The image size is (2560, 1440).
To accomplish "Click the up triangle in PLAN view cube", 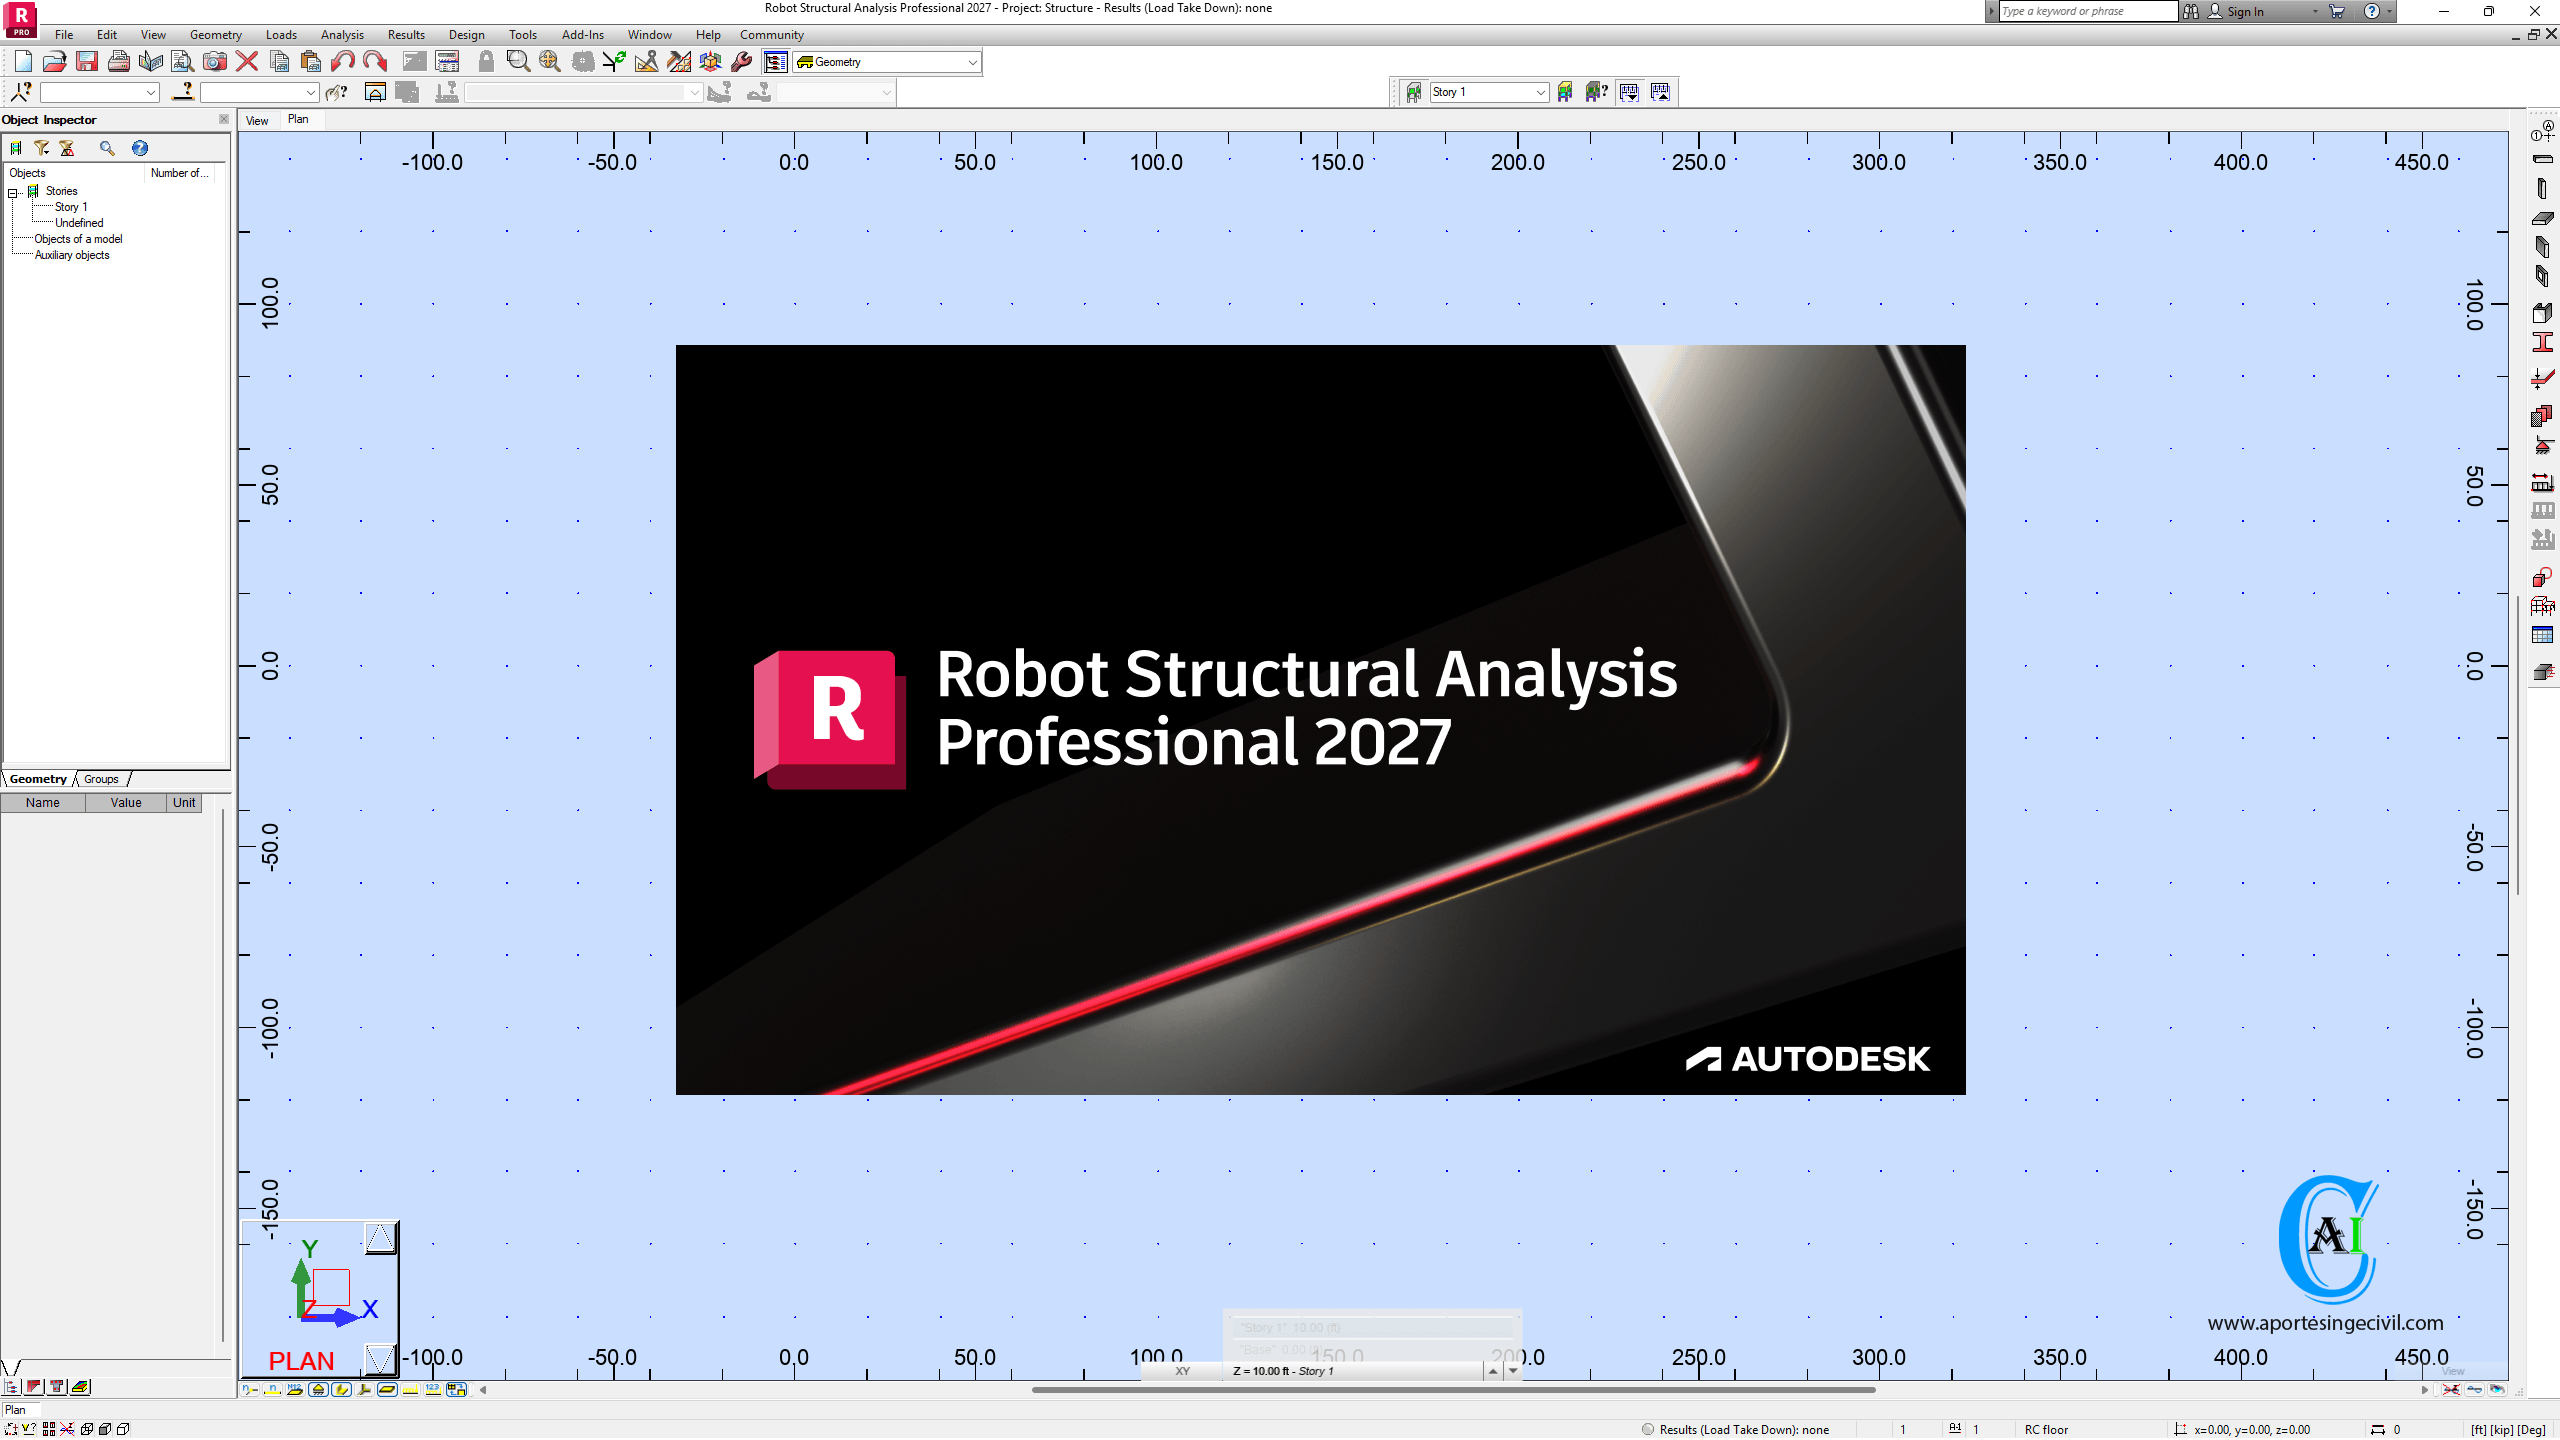I will point(380,1239).
